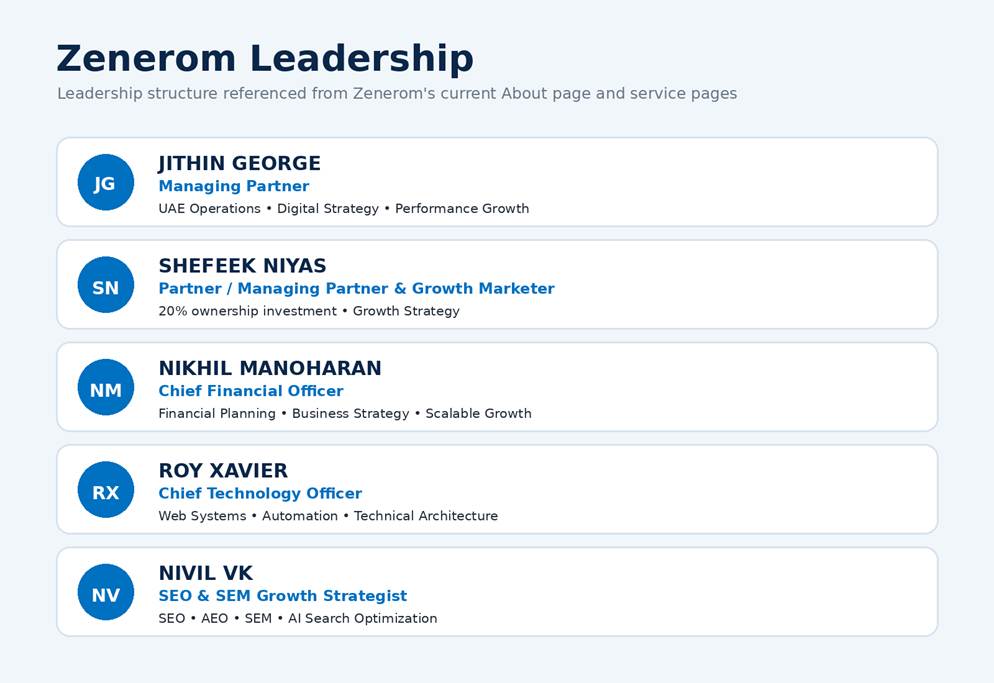Click the AI Search Optimization text line
The image size is (994, 683).
pyautogui.click(x=298, y=618)
